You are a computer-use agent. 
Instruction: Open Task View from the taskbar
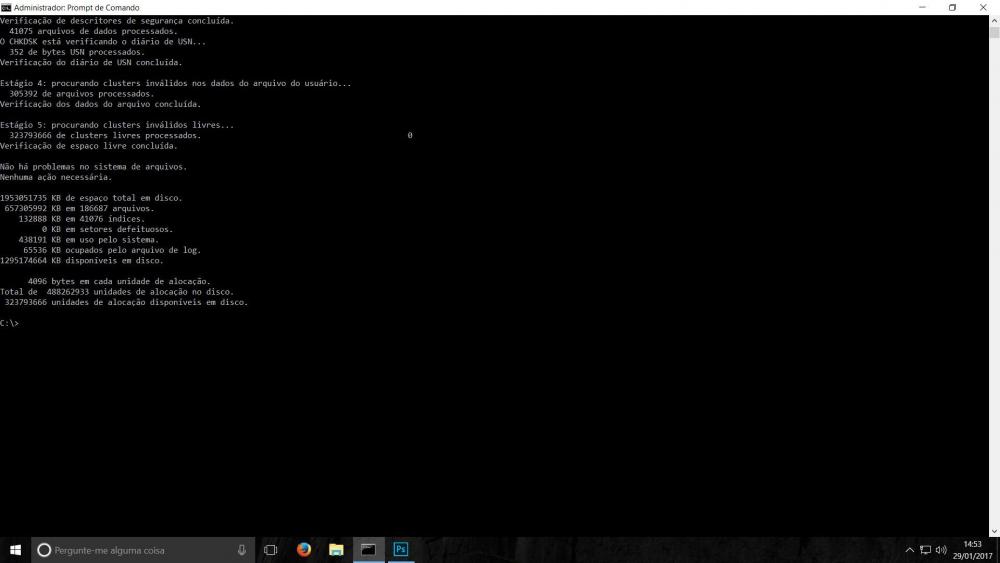point(270,550)
